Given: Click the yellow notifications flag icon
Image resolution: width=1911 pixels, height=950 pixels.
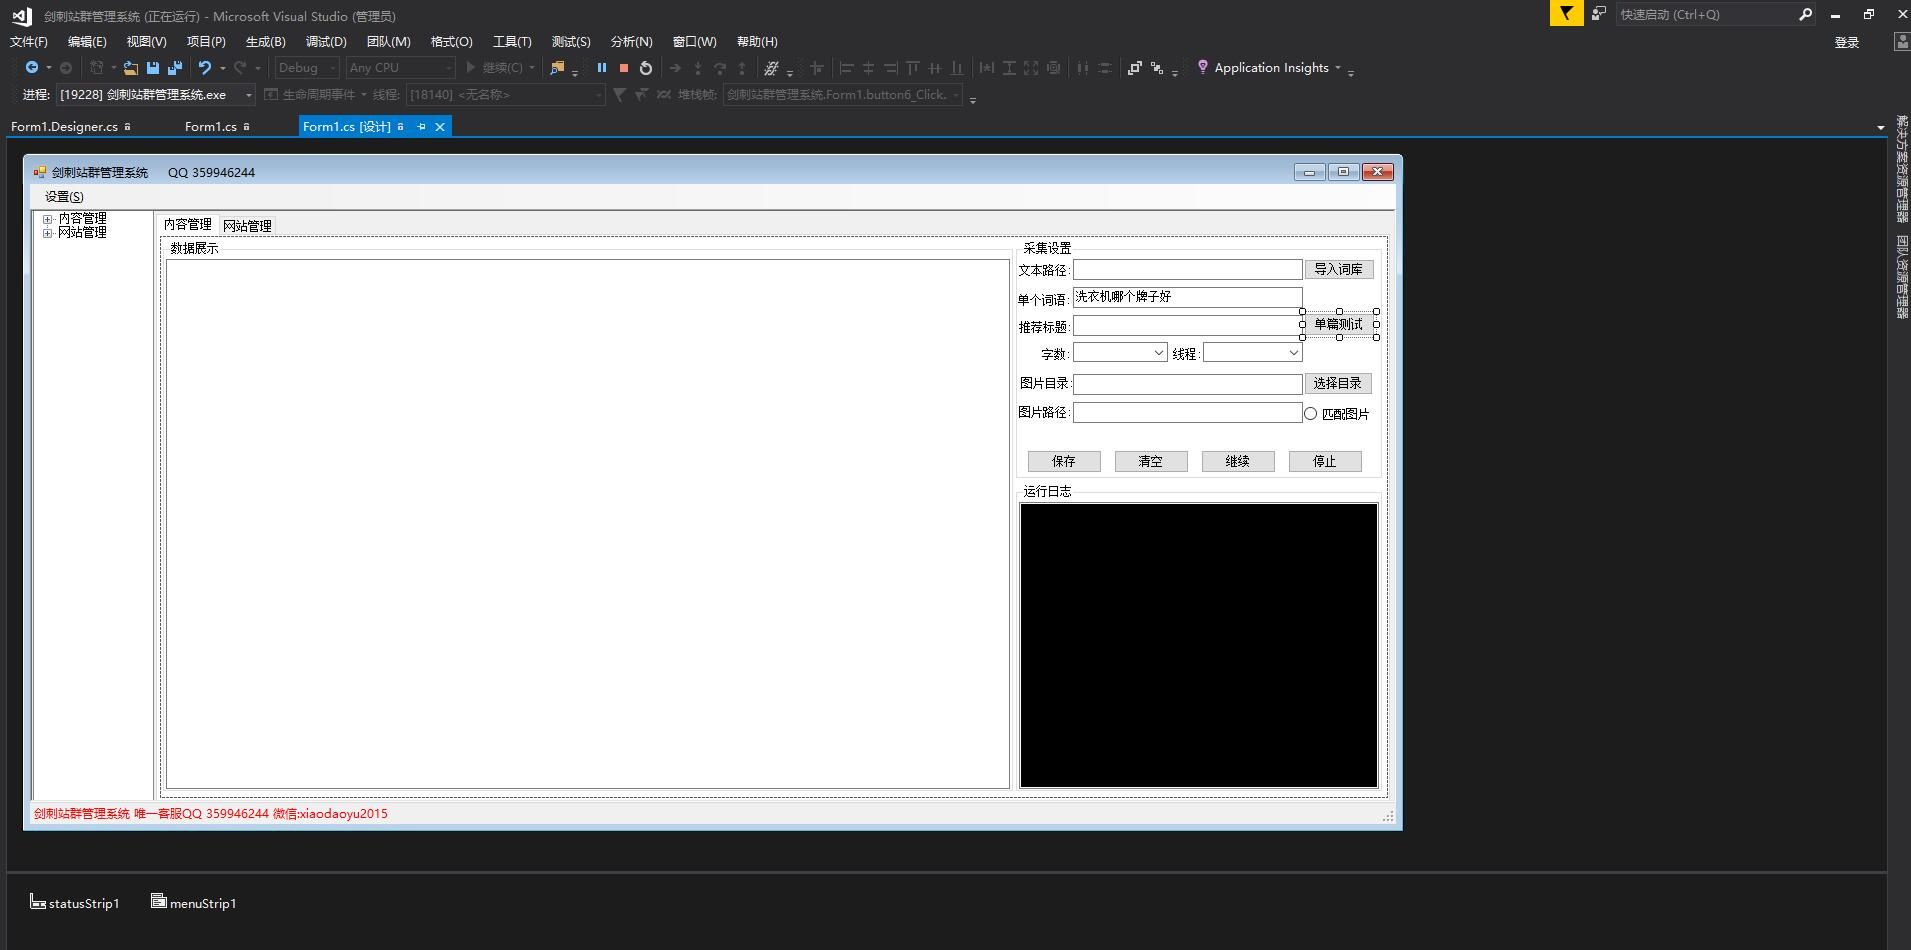Looking at the screenshot, I should tap(1566, 14).
